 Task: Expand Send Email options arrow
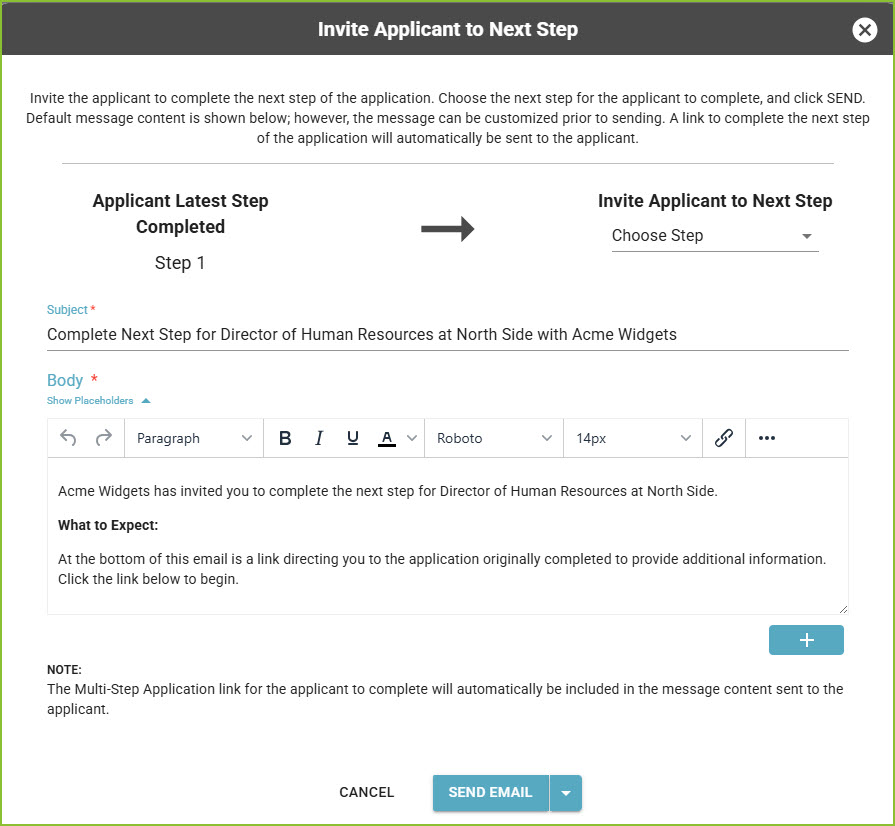[x=566, y=792]
